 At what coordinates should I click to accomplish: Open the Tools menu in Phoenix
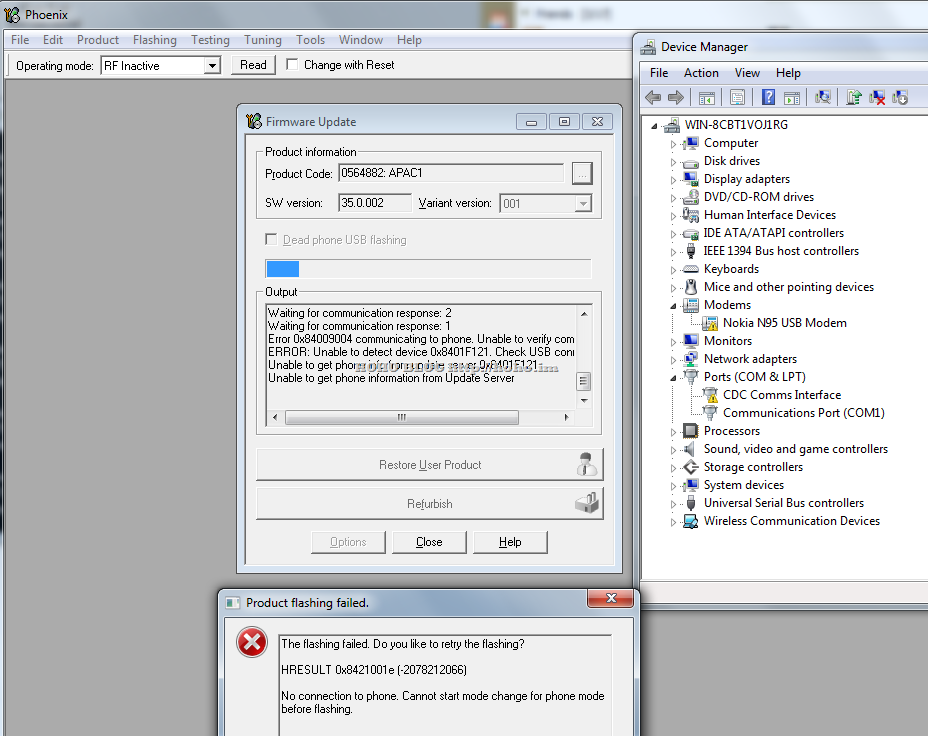(x=310, y=40)
